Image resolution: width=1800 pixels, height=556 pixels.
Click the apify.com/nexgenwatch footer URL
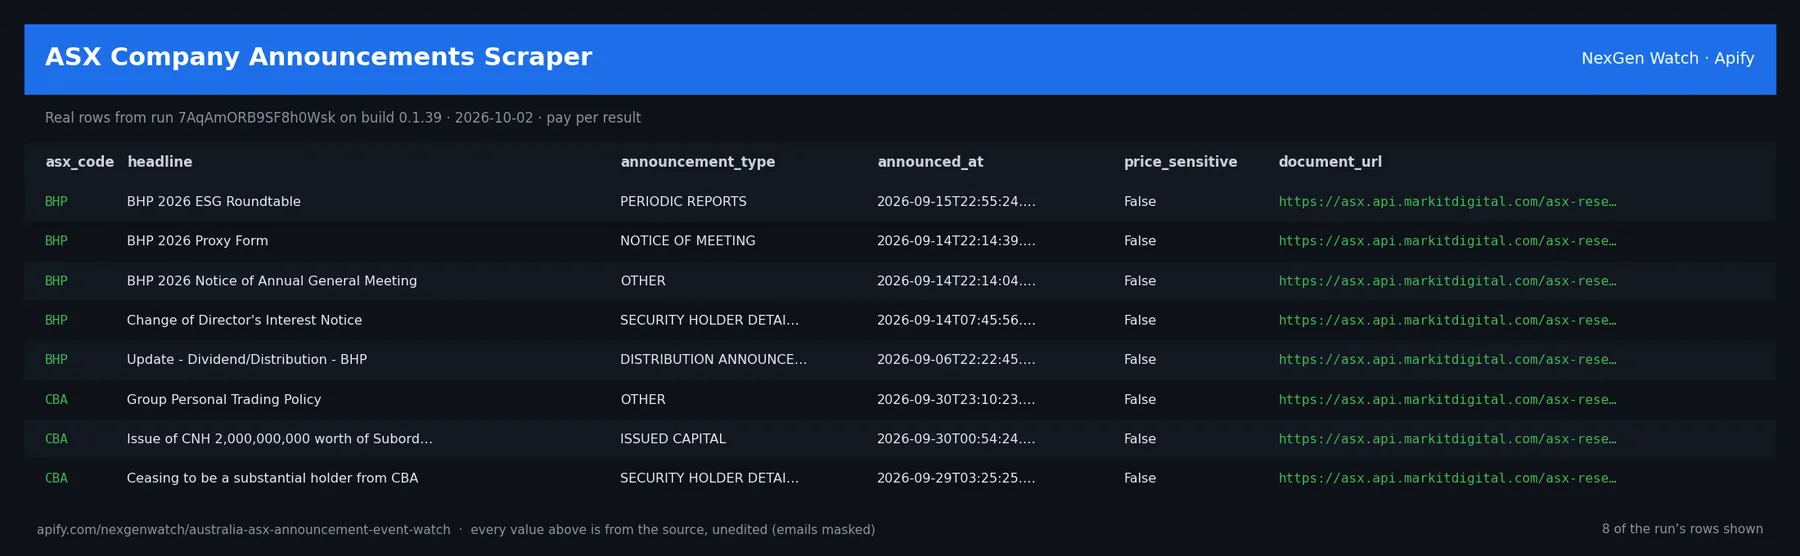click(244, 530)
